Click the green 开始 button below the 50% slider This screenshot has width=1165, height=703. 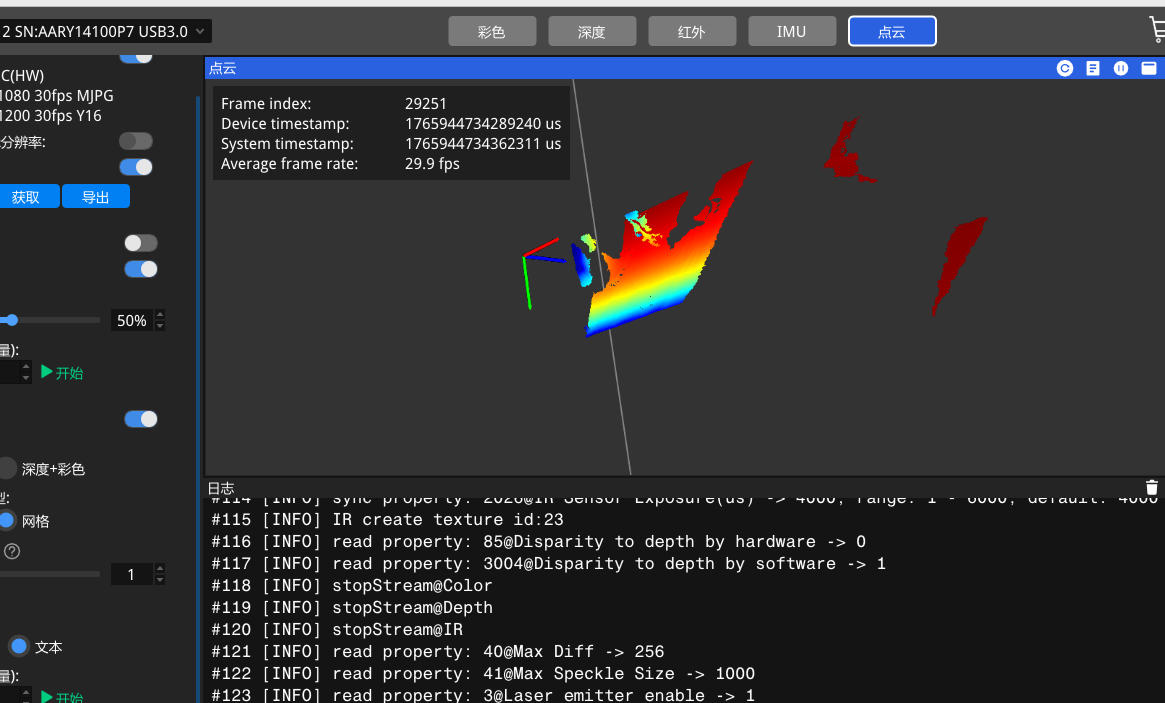click(62, 372)
